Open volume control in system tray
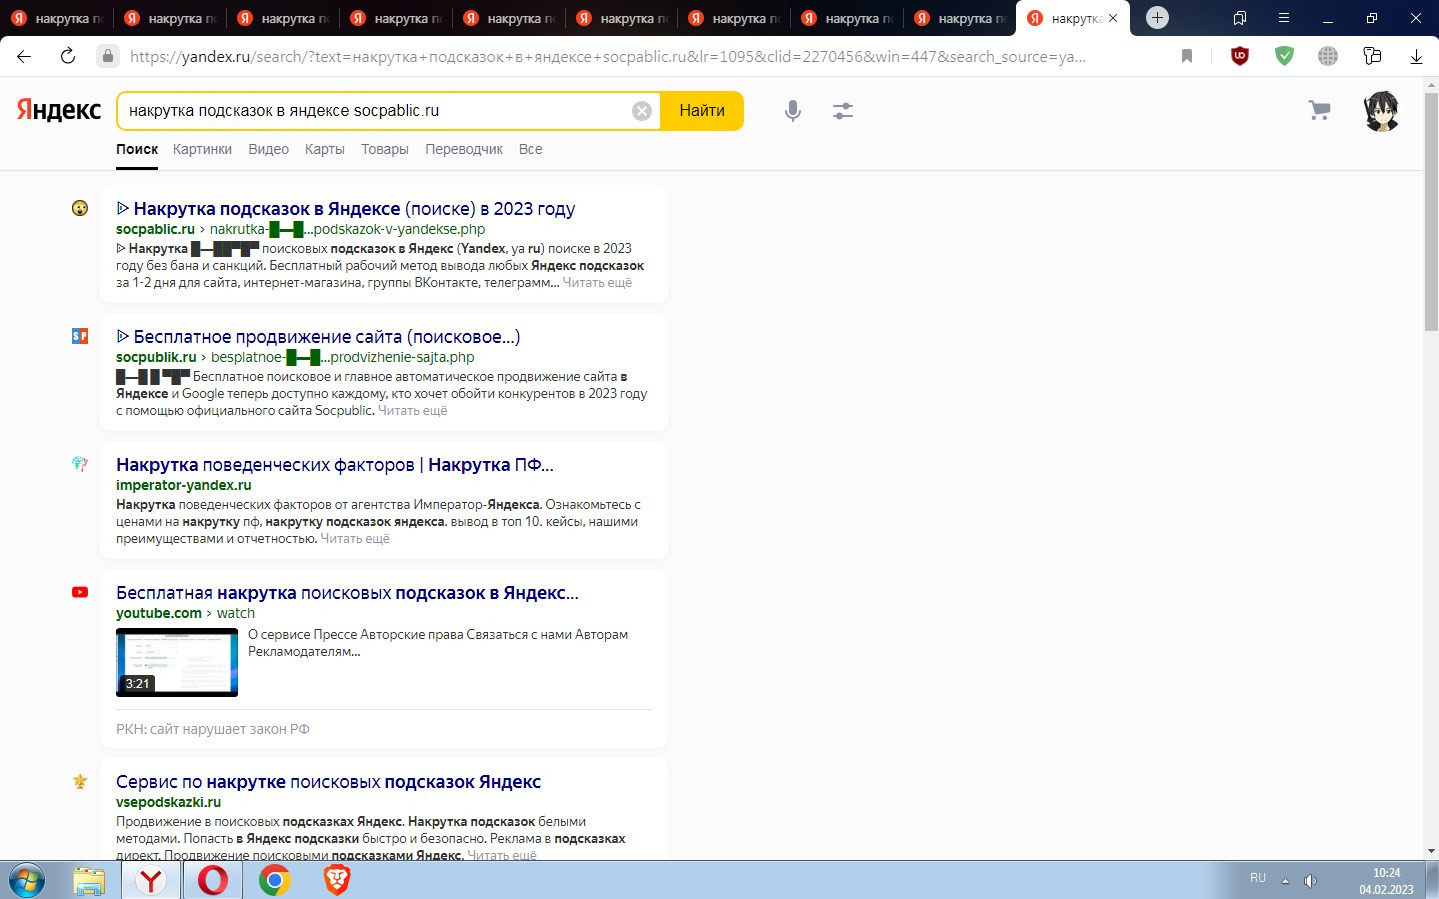1439x899 pixels. click(x=1310, y=881)
